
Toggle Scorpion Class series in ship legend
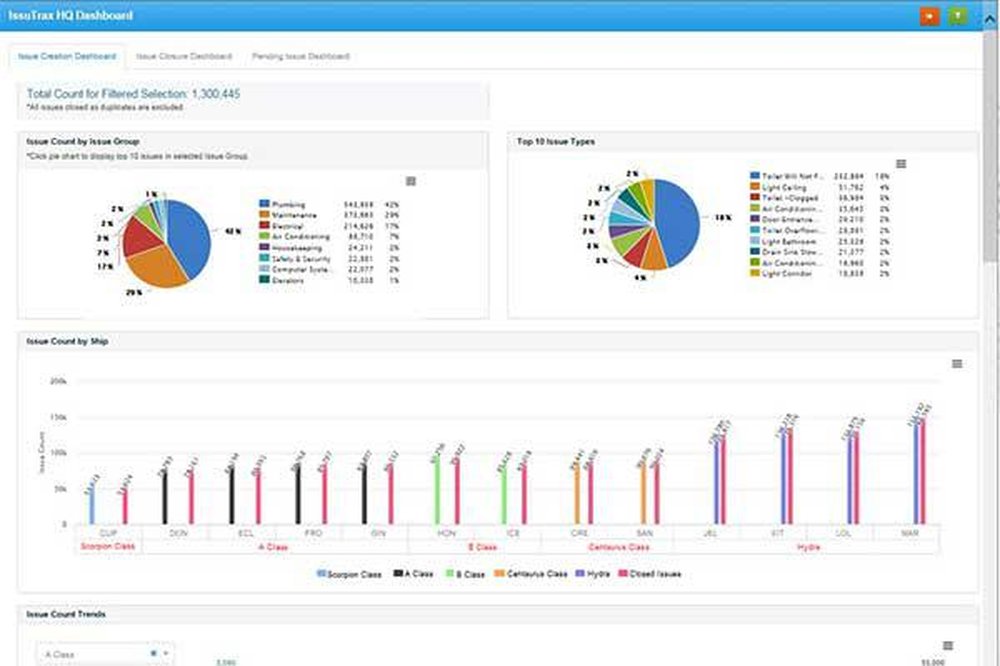[349, 574]
